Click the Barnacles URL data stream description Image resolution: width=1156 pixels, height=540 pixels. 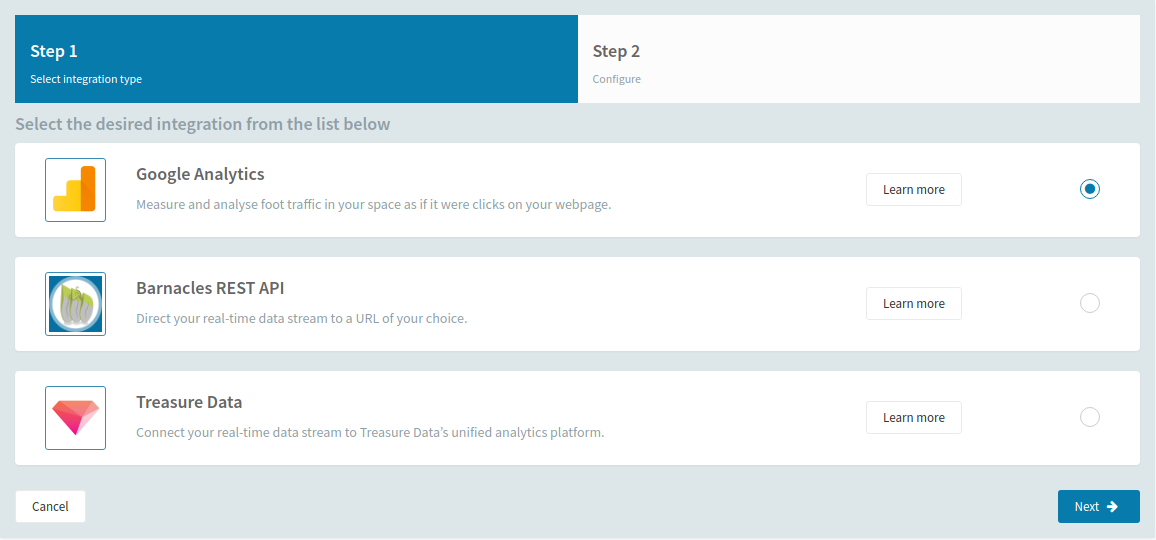302,319
